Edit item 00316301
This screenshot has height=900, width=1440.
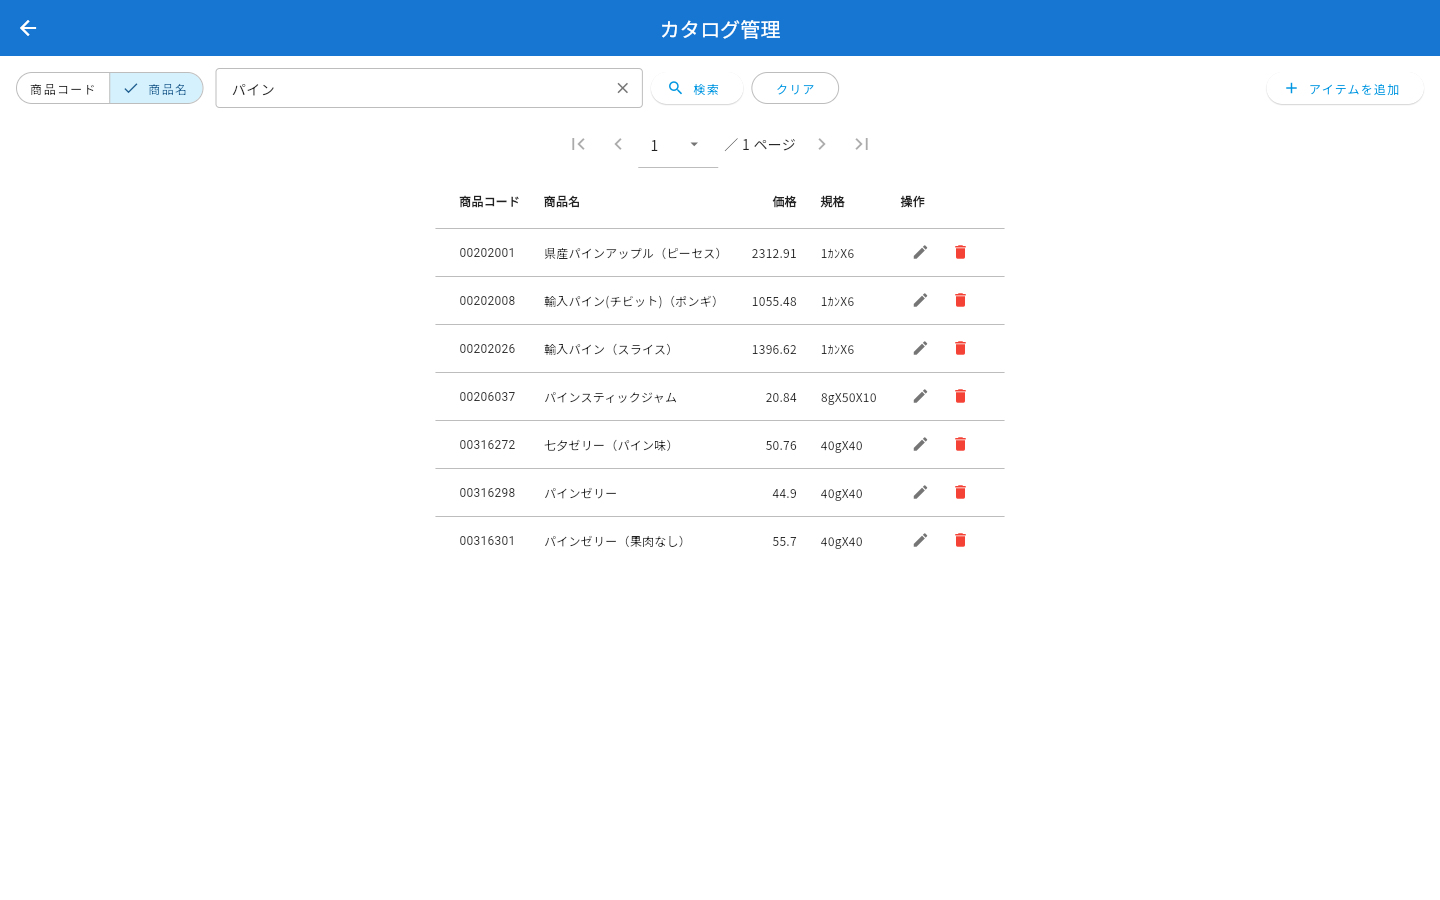[920, 540]
